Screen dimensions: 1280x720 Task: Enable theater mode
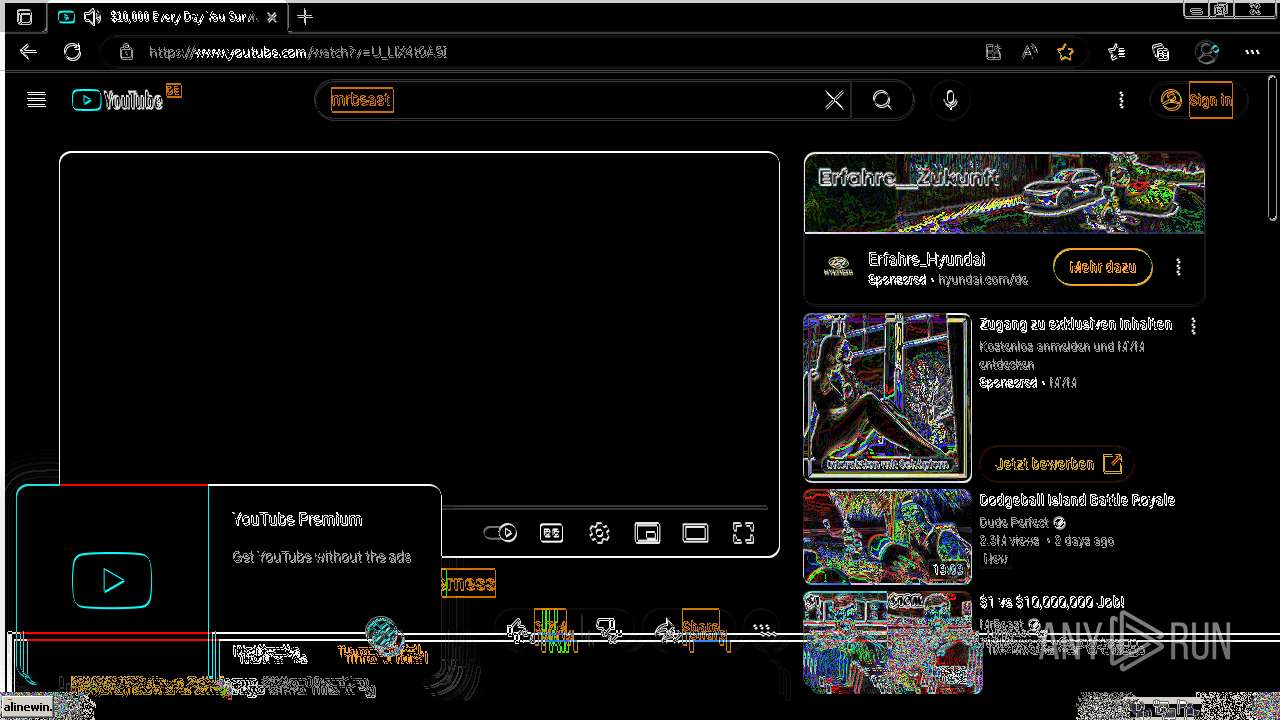tap(695, 533)
